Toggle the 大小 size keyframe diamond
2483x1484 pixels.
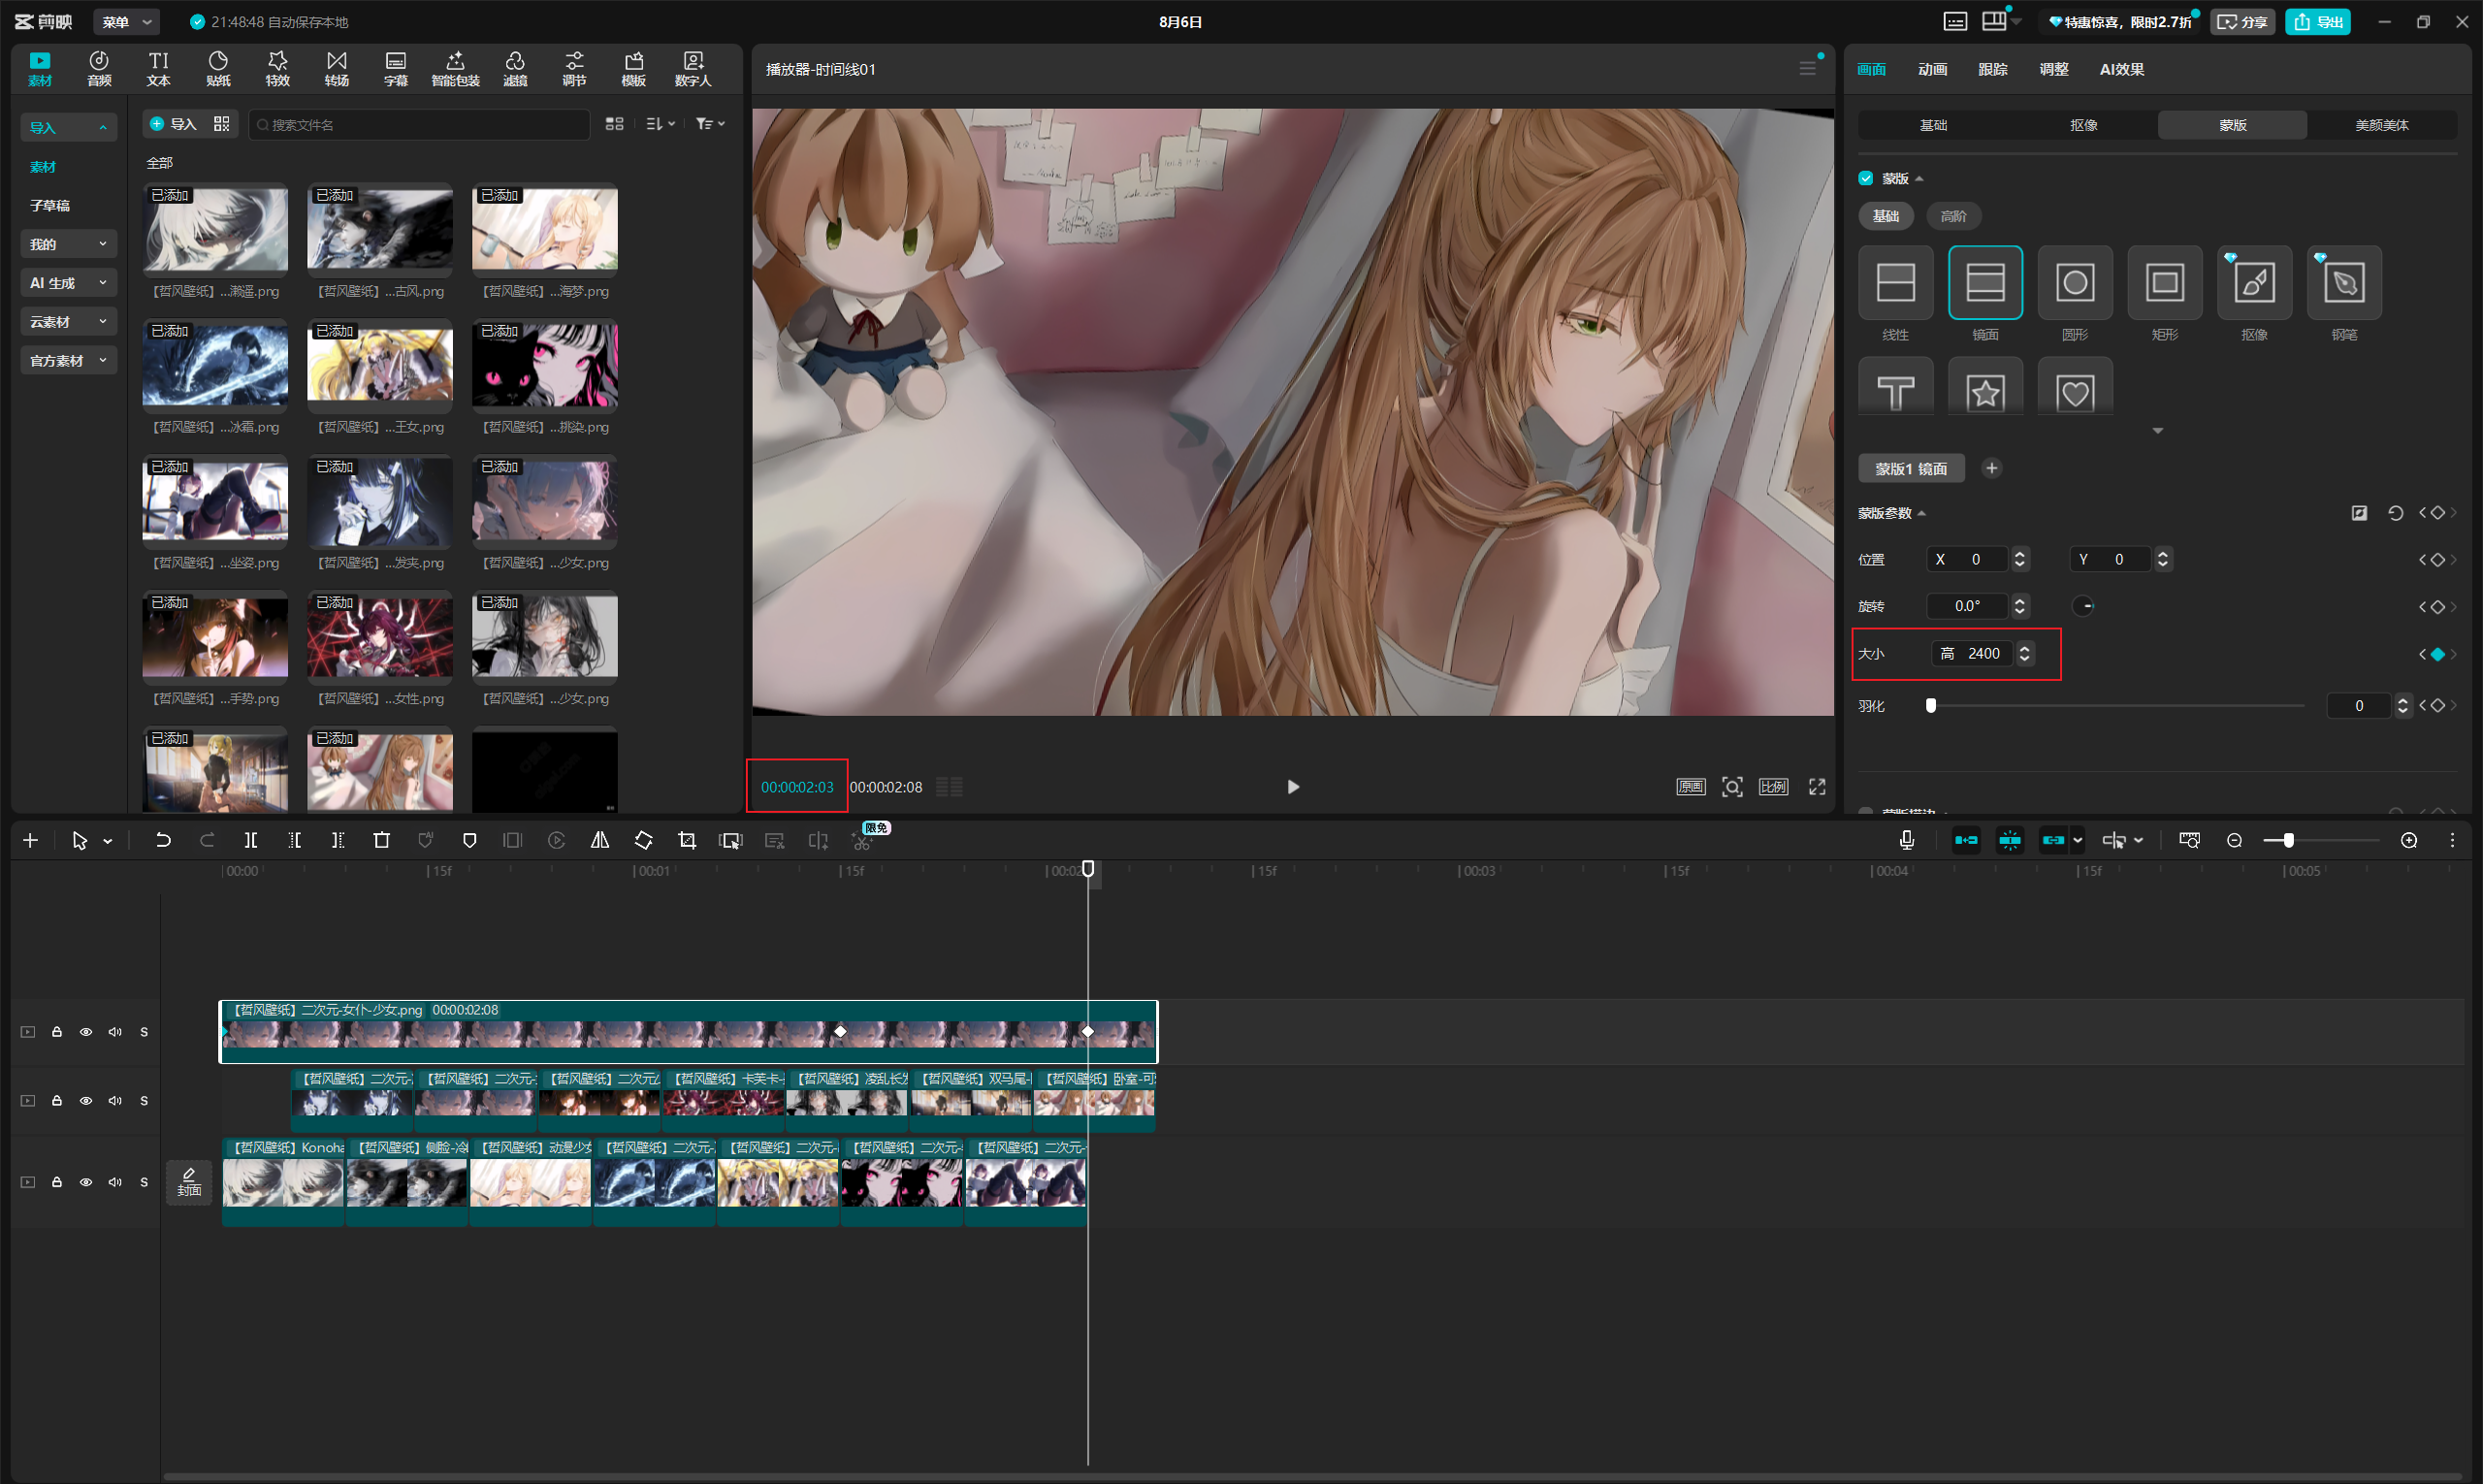coord(2438,654)
